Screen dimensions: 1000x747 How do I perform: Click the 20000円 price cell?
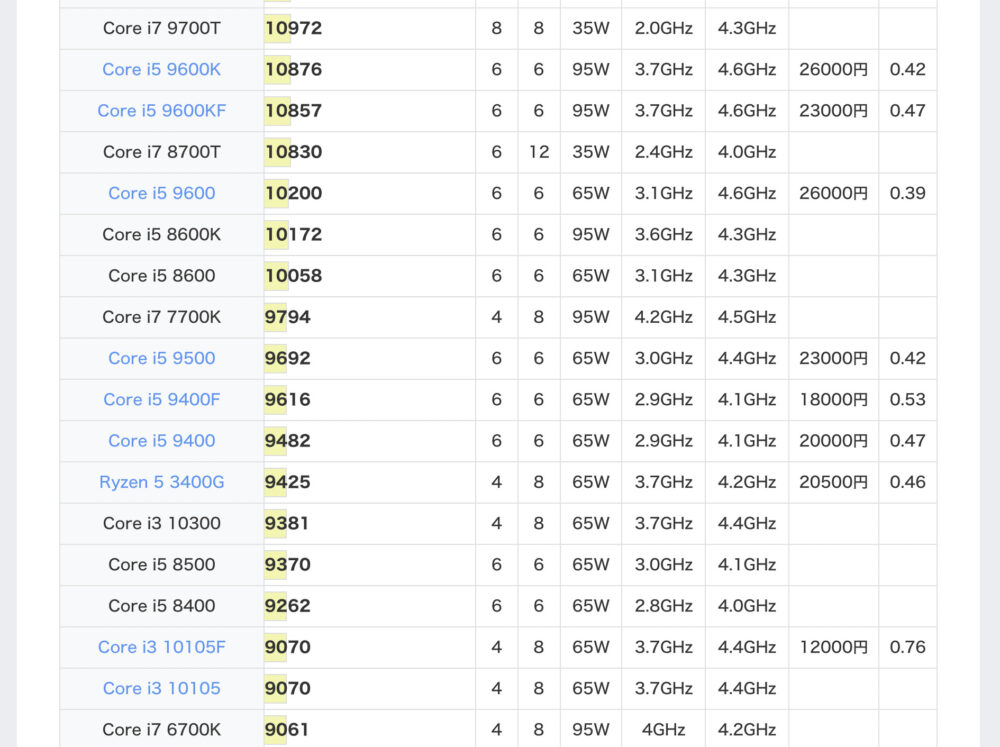point(834,441)
